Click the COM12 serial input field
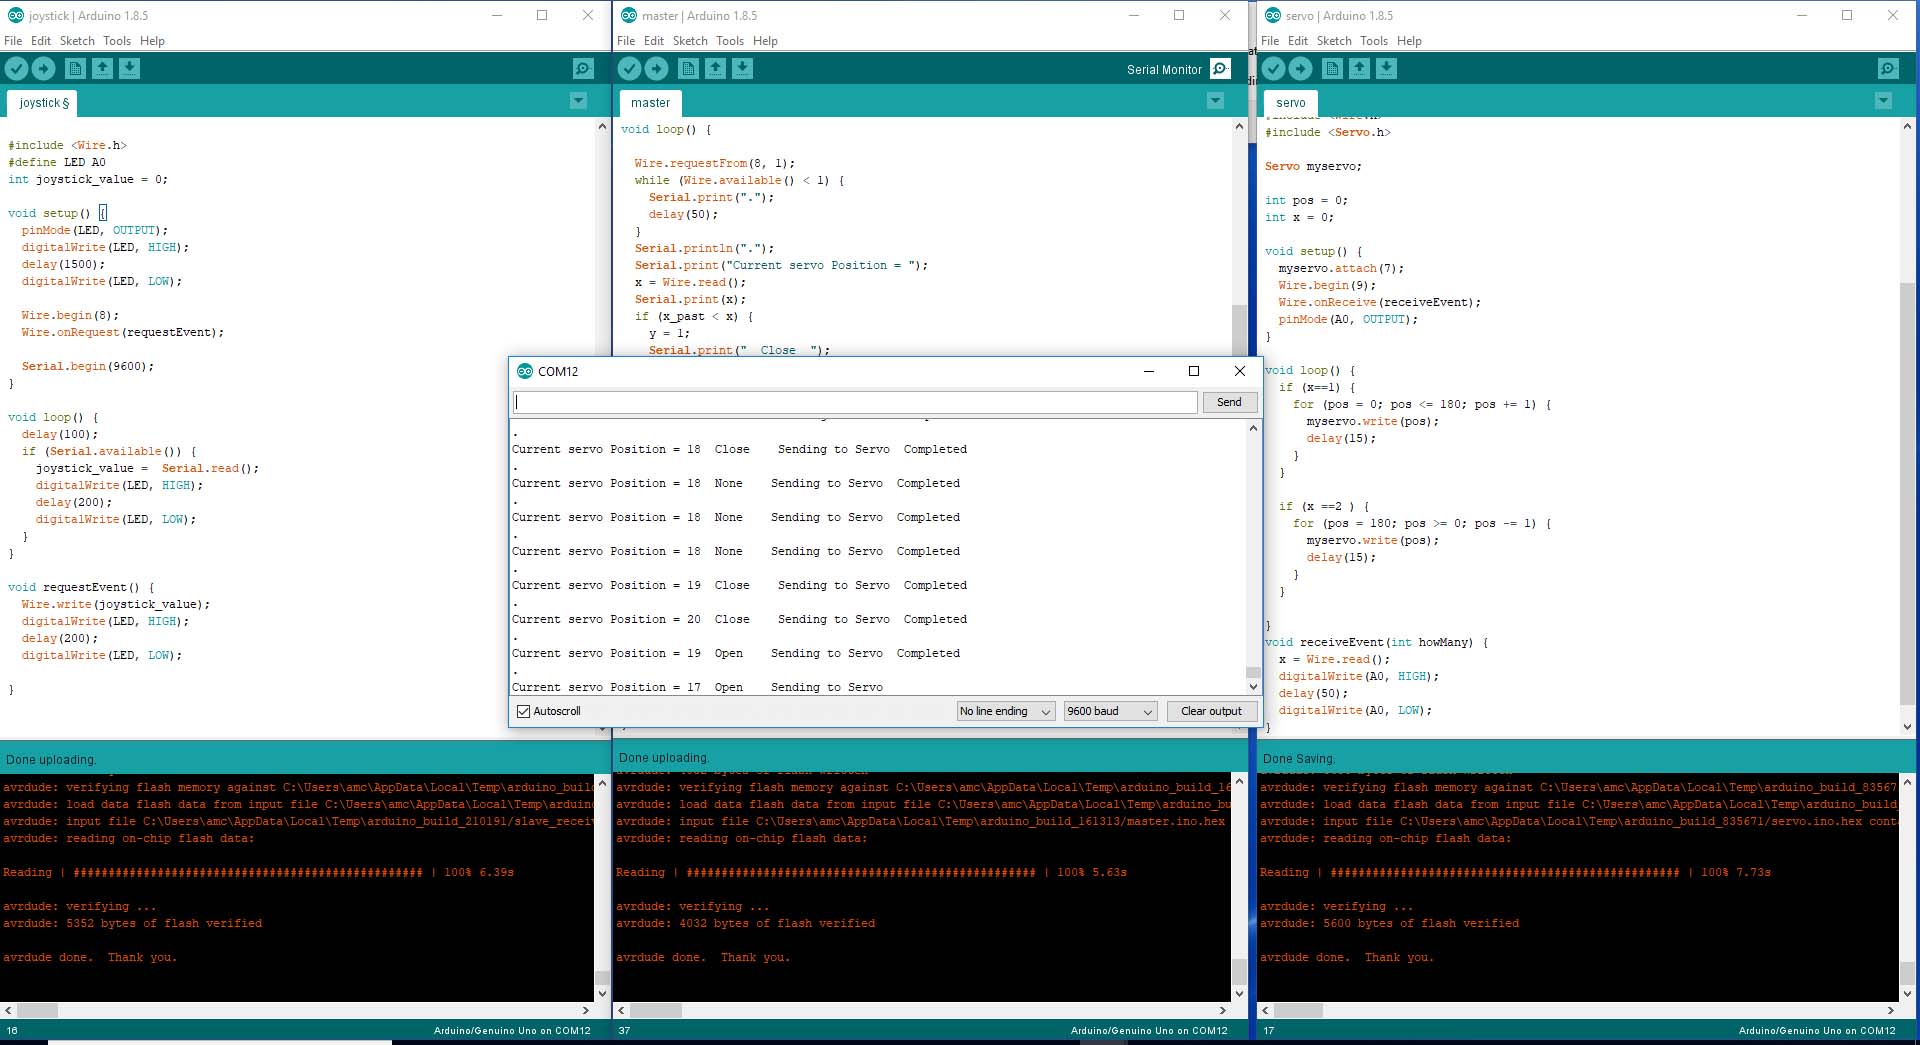This screenshot has width=1920, height=1045. (855, 402)
